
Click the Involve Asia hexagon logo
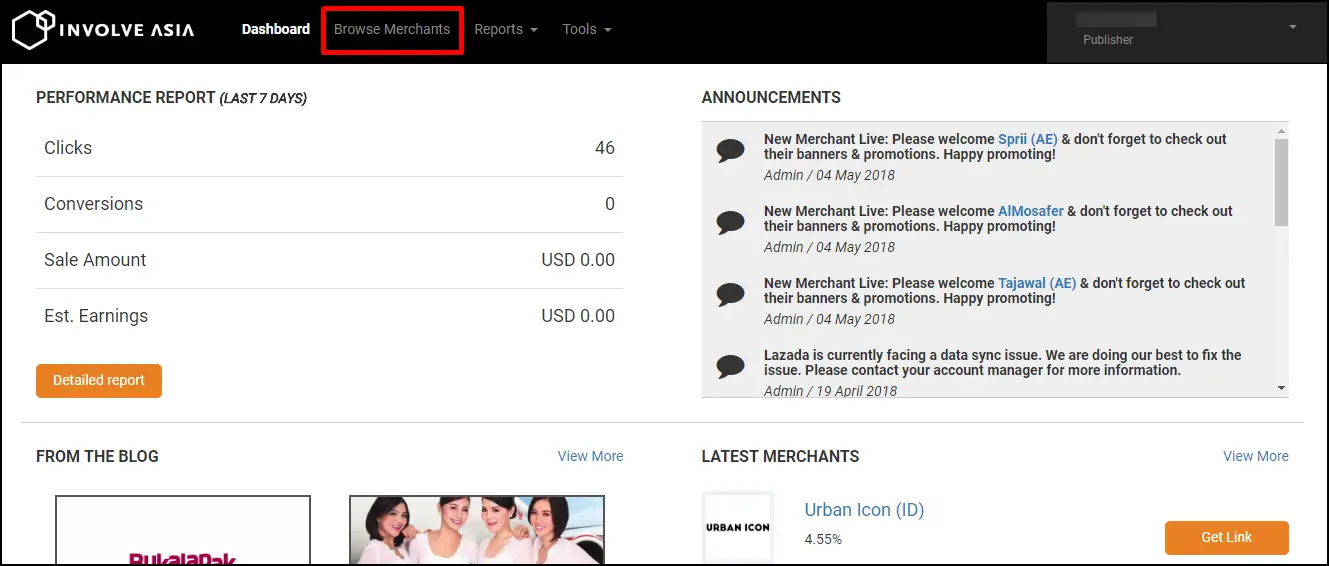tap(31, 29)
